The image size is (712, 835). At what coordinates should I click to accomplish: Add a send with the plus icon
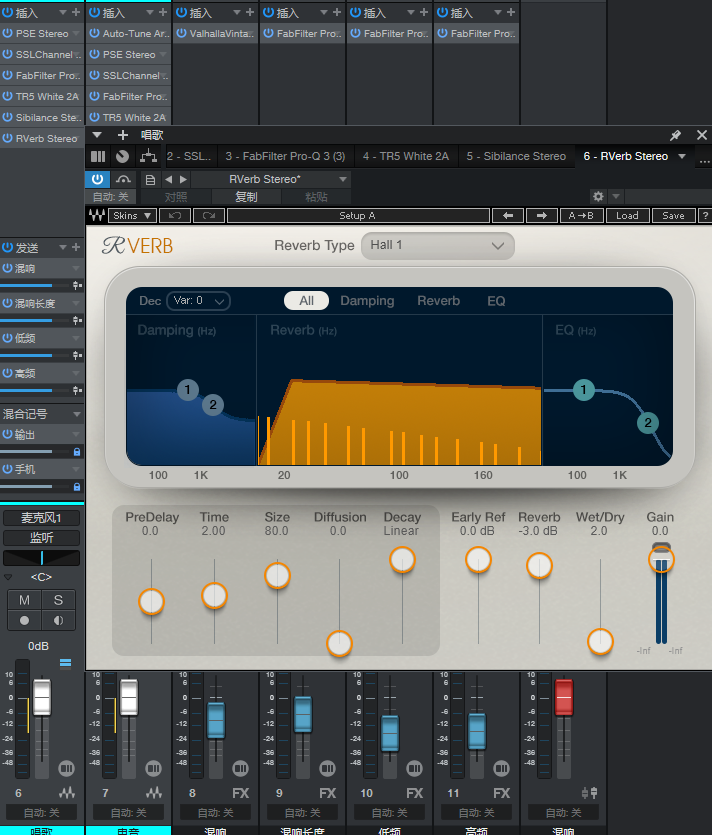point(76,247)
